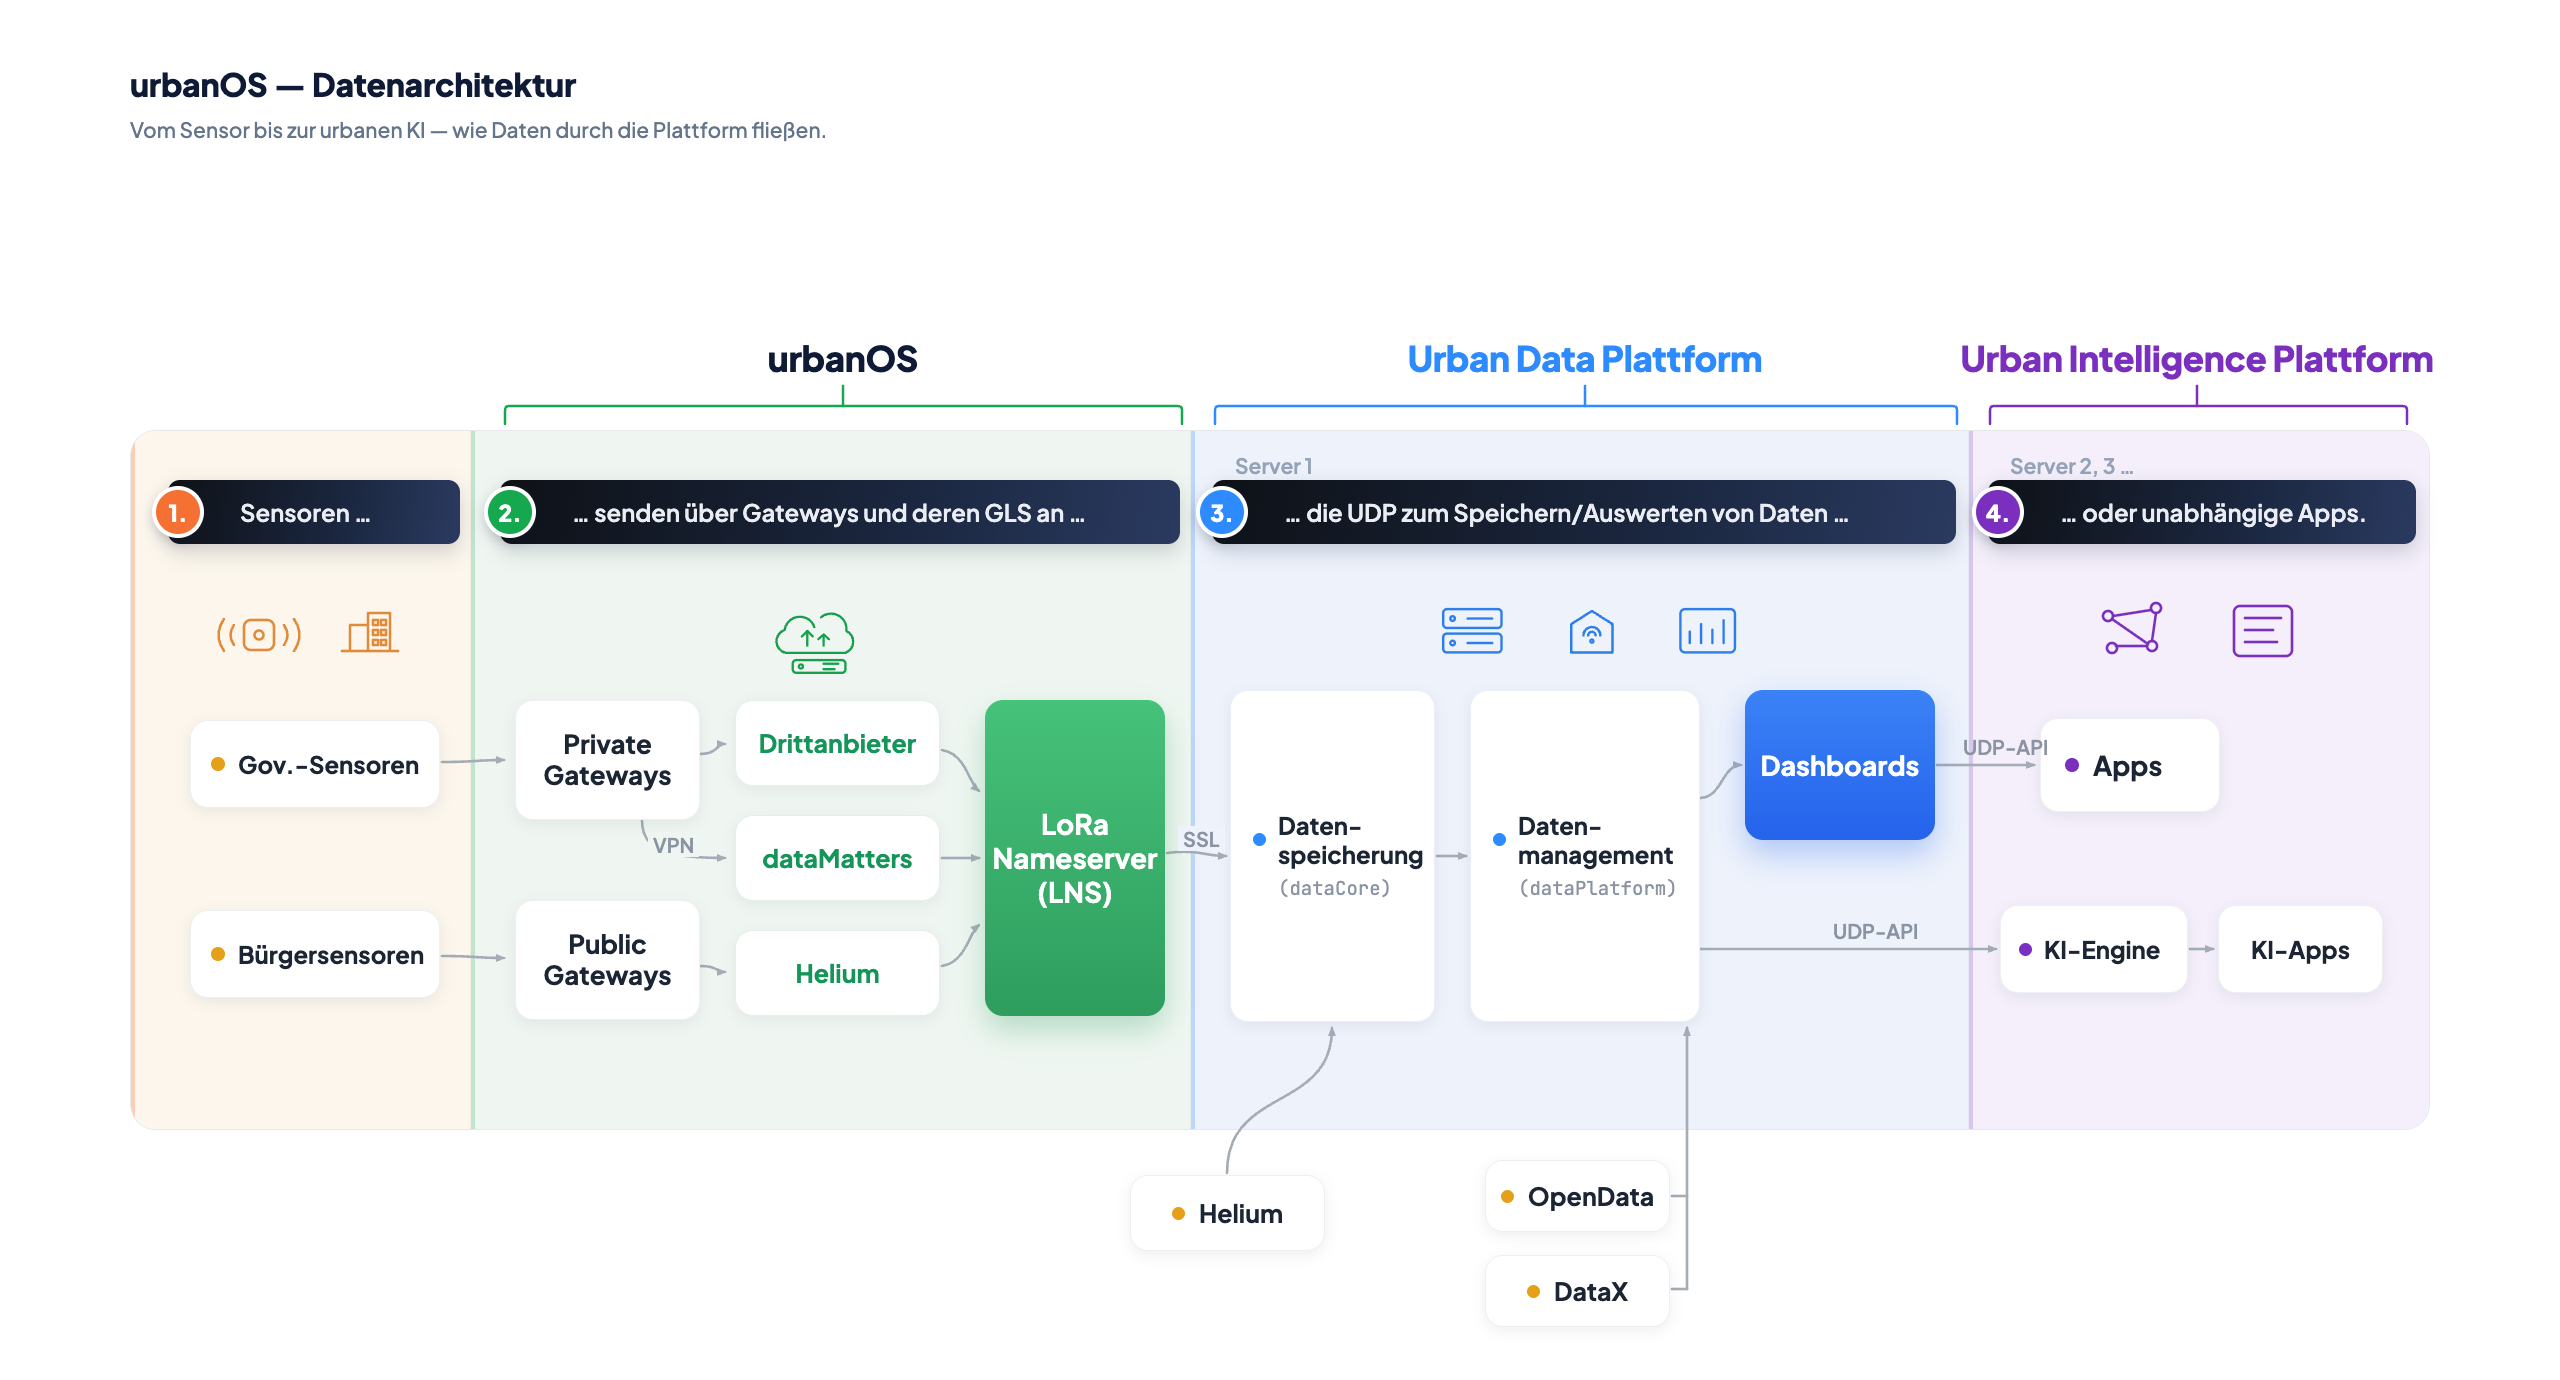The width and height of the screenshot is (2560, 1380).
Task: Click the 'Server 1' label
Action: click(1273, 467)
